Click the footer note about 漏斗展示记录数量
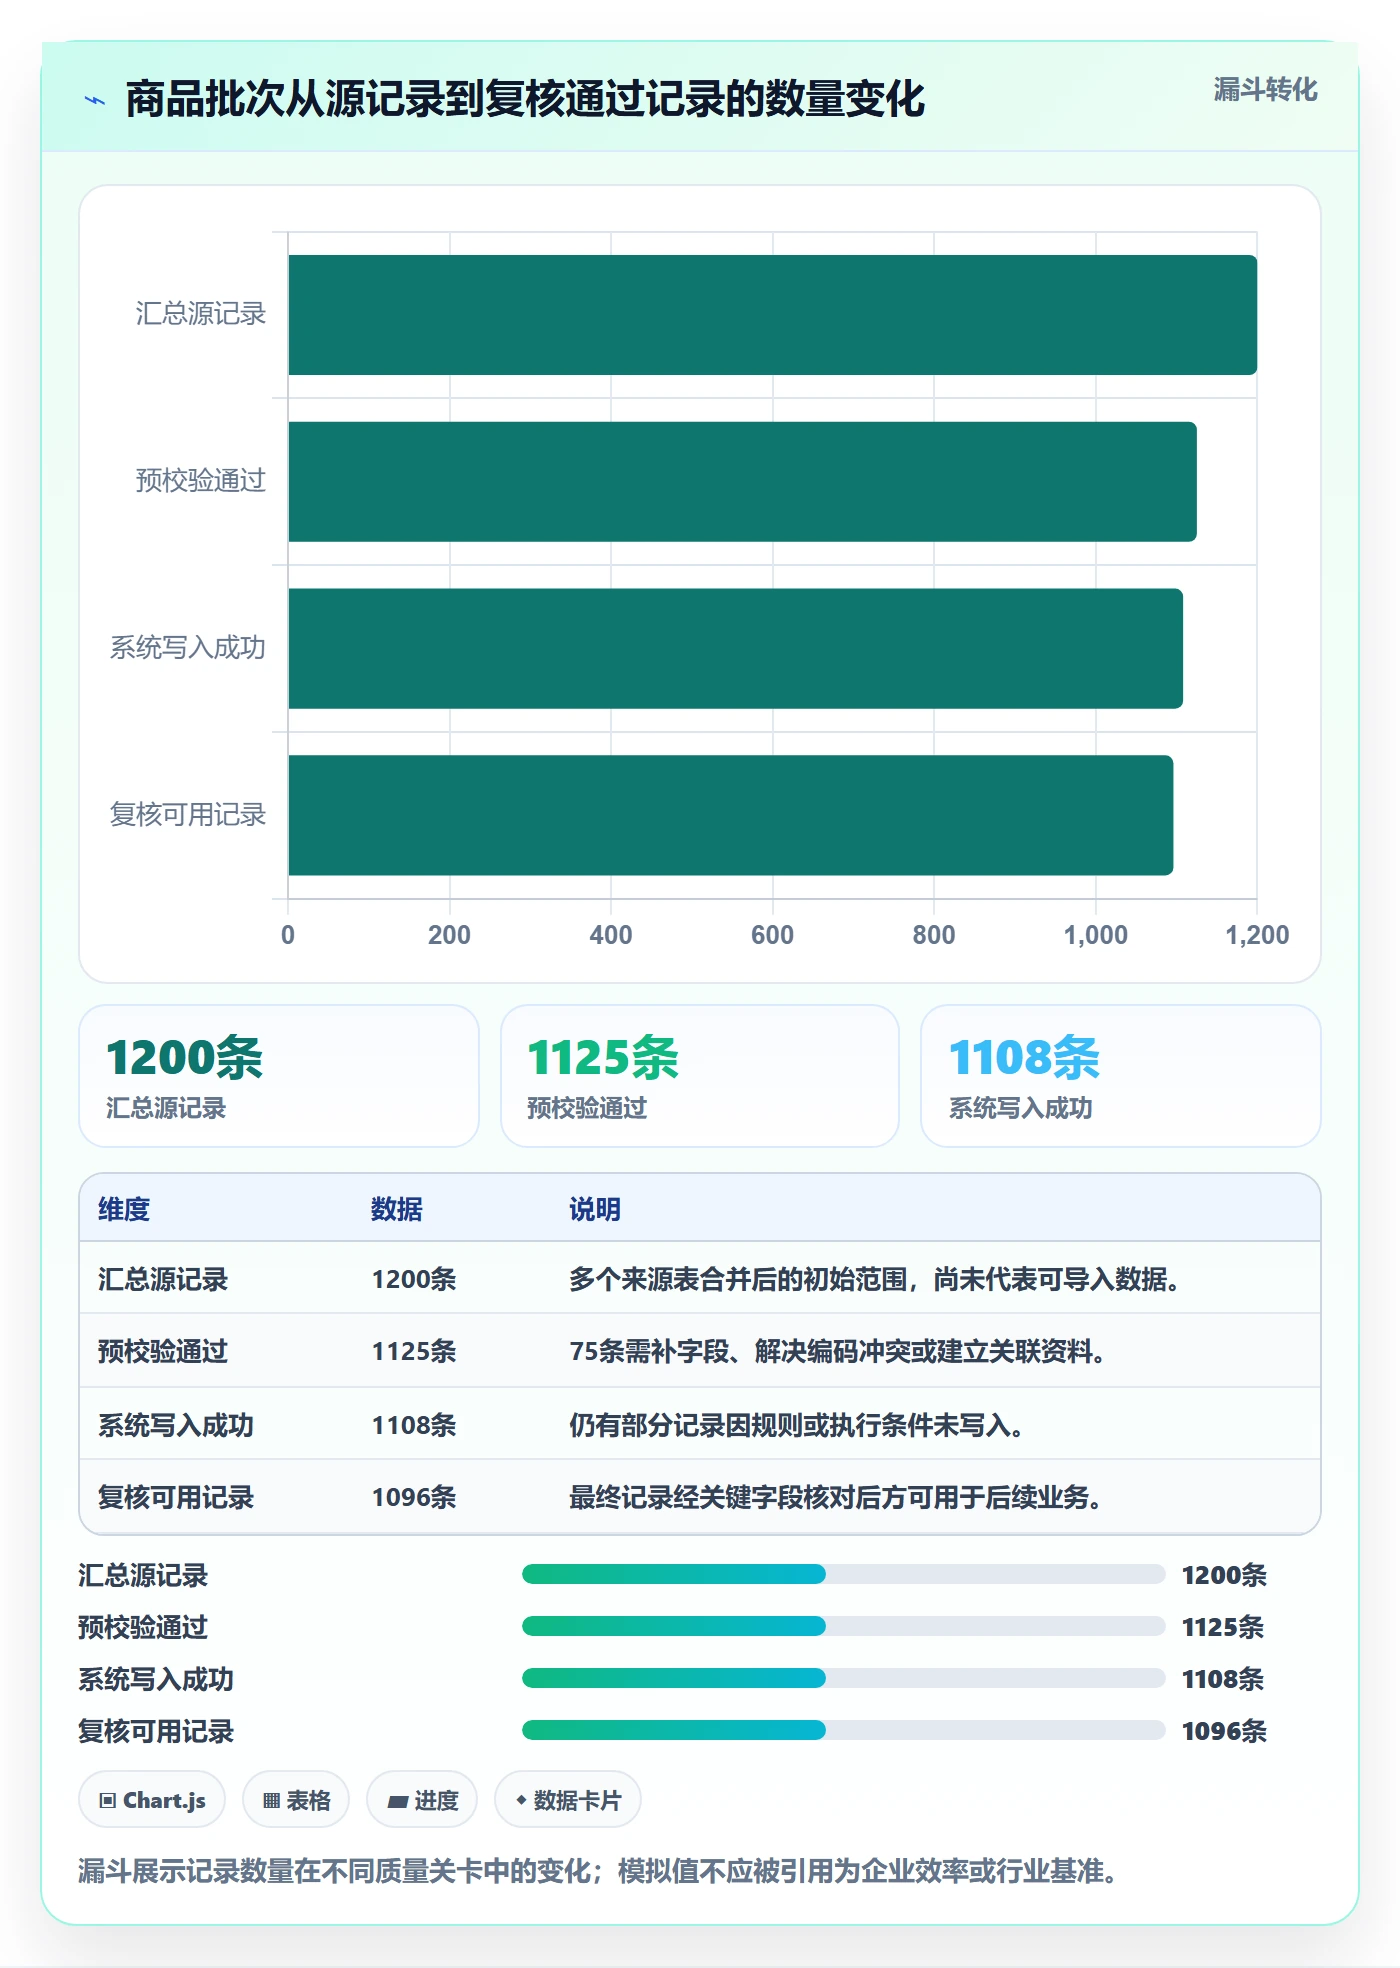Screen dimensions: 1400x1968 598,1870
